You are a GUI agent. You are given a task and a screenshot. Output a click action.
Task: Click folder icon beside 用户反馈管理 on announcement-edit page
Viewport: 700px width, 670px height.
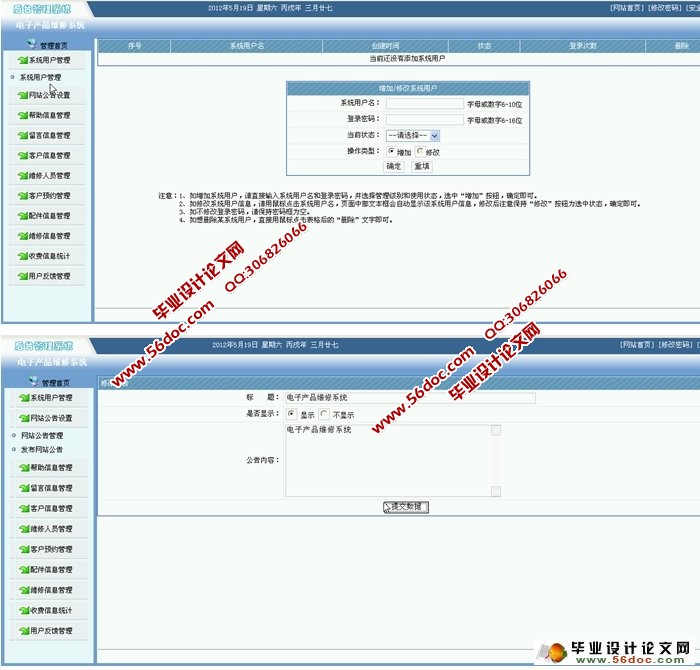point(25,631)
